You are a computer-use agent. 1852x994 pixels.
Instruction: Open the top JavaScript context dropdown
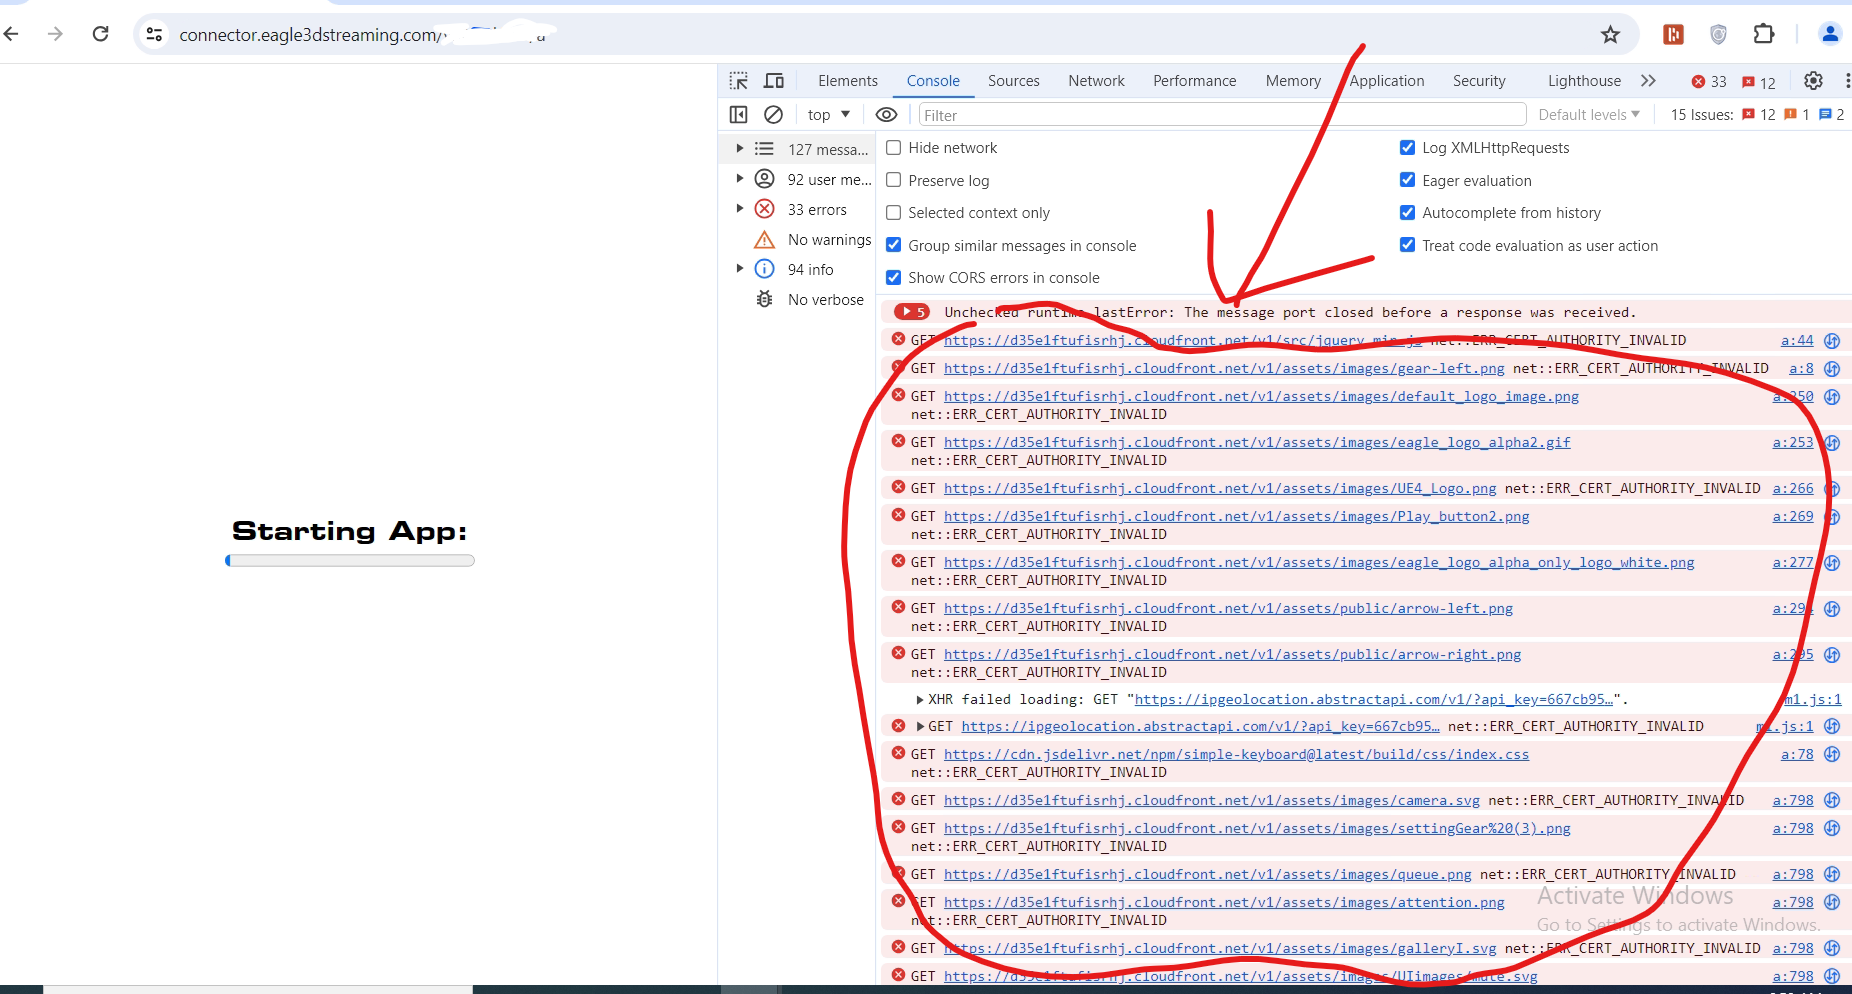point(829,115)
